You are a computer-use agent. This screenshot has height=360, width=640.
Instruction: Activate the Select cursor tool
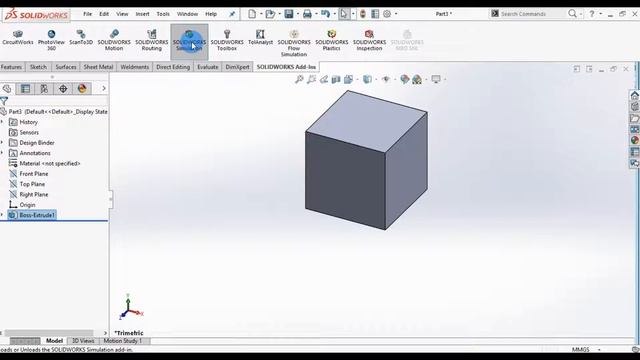(344, 14)
